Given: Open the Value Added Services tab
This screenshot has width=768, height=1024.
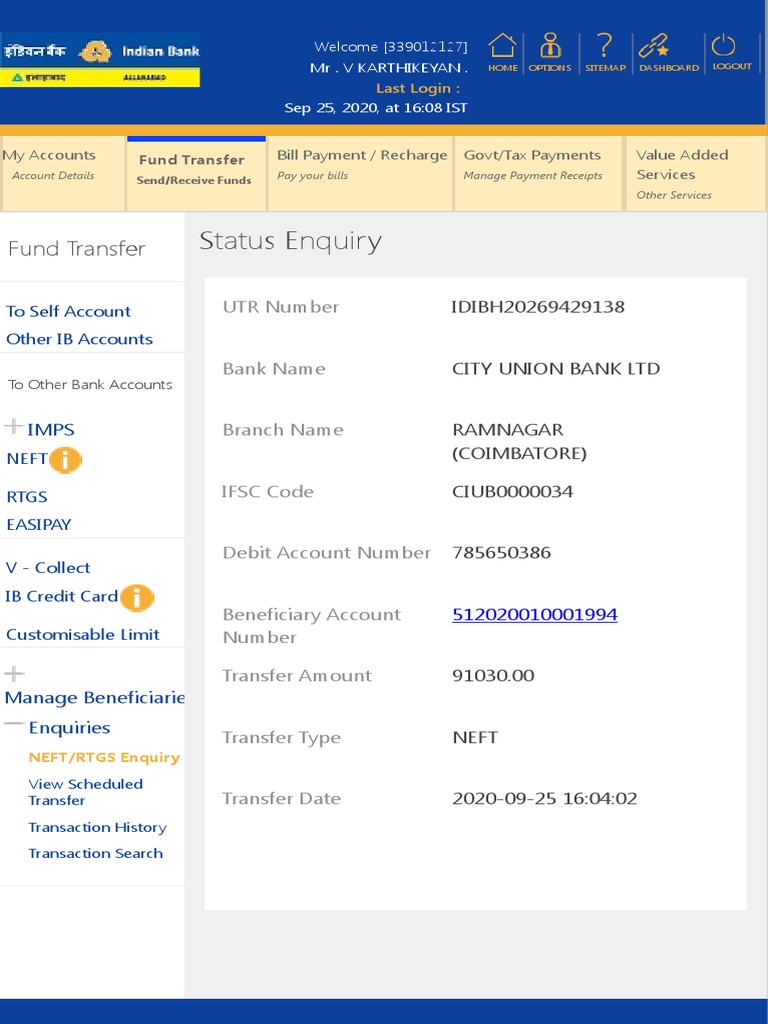Looking at the screenshot, I should tap(695, 173).
